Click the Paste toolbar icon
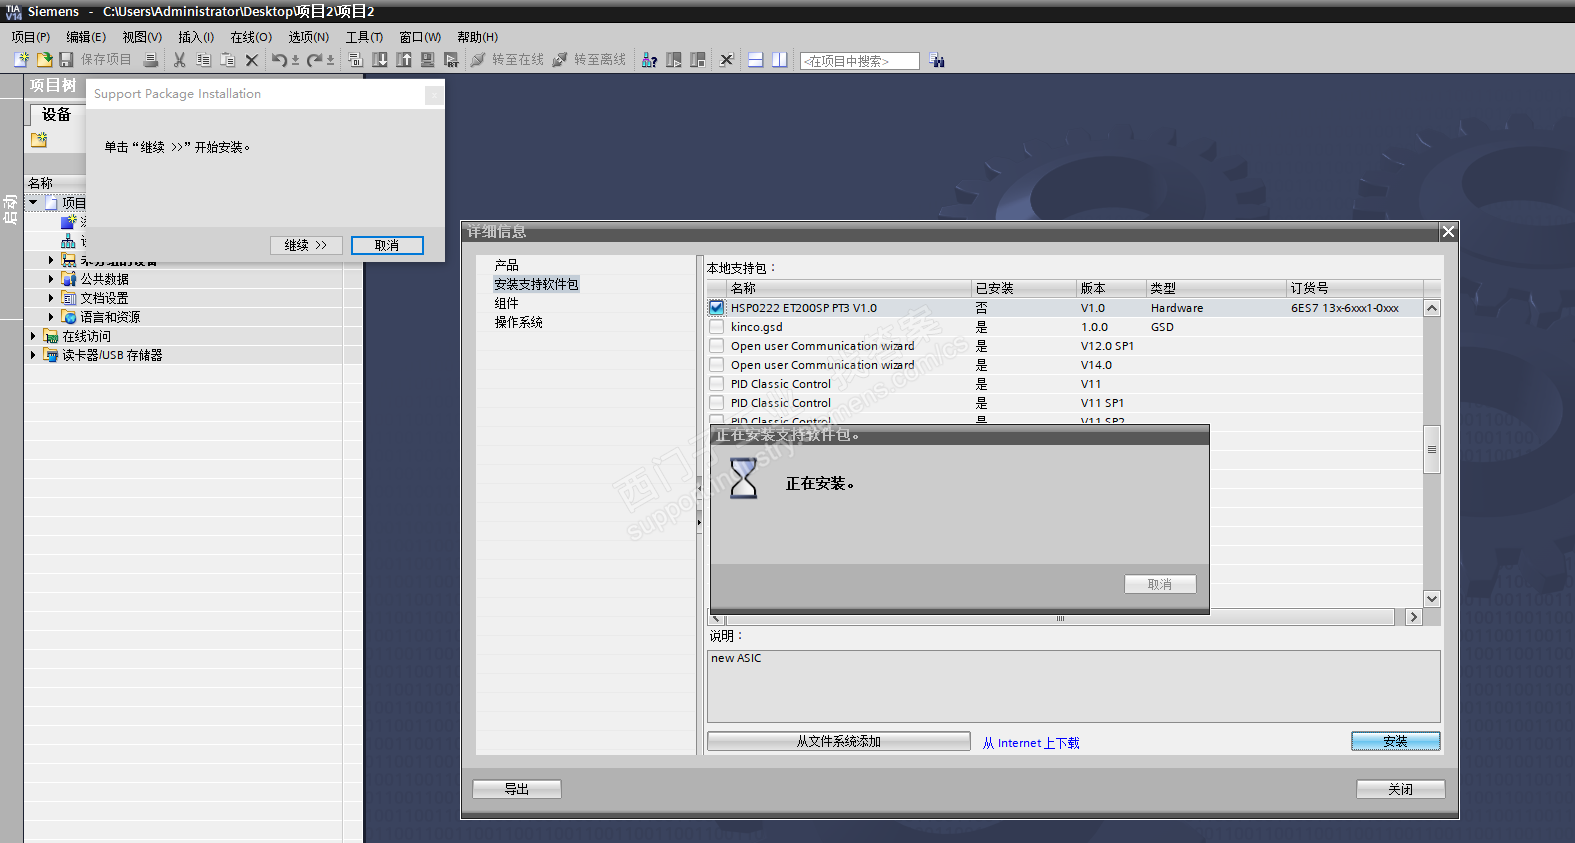1575x843 pixels. 228,60
